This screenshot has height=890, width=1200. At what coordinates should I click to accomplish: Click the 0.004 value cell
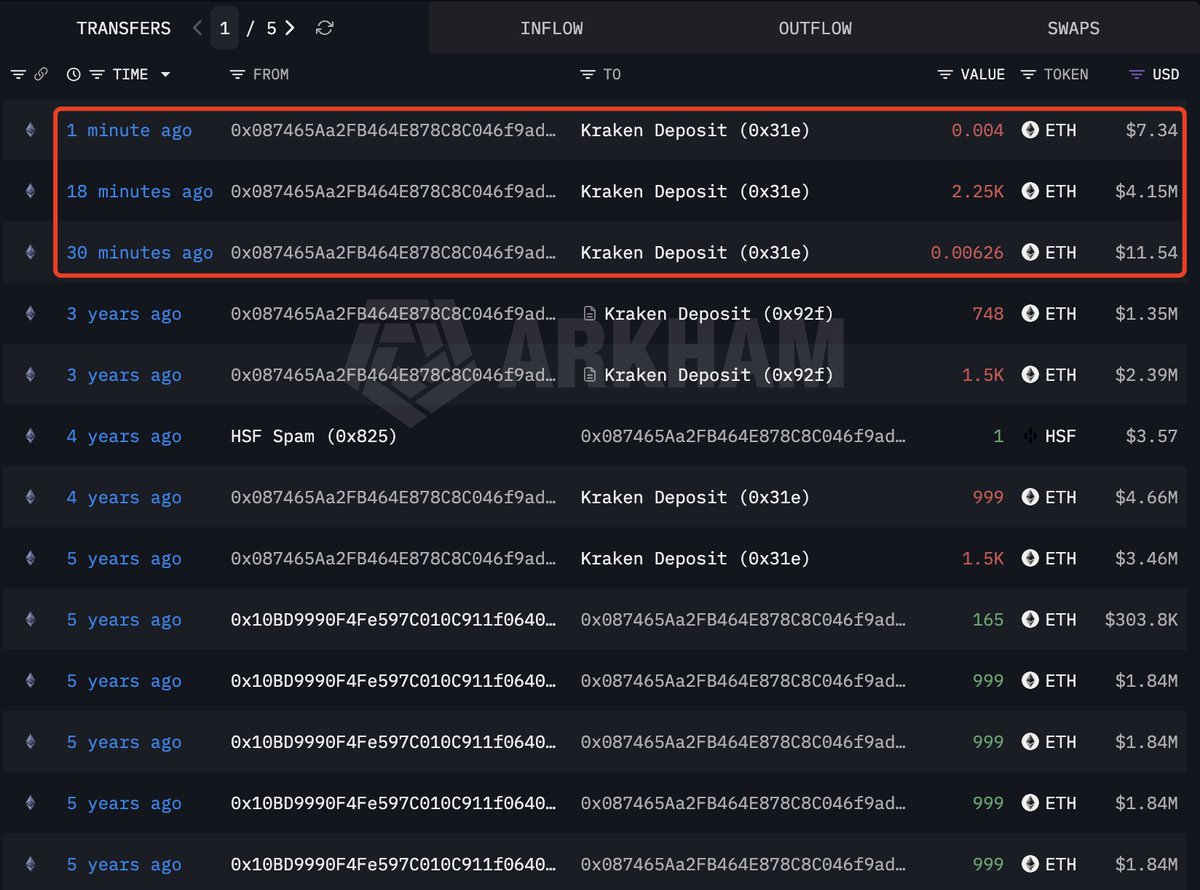coord(977,130)
